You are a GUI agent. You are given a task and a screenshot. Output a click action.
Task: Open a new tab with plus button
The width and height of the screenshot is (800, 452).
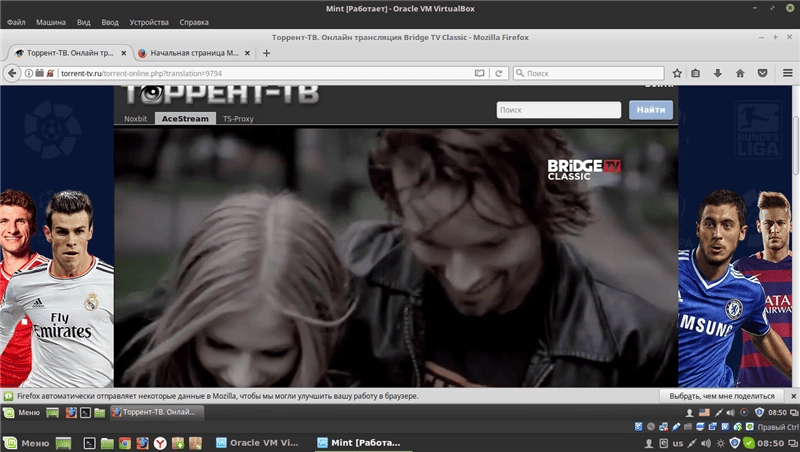pos(266,53)
